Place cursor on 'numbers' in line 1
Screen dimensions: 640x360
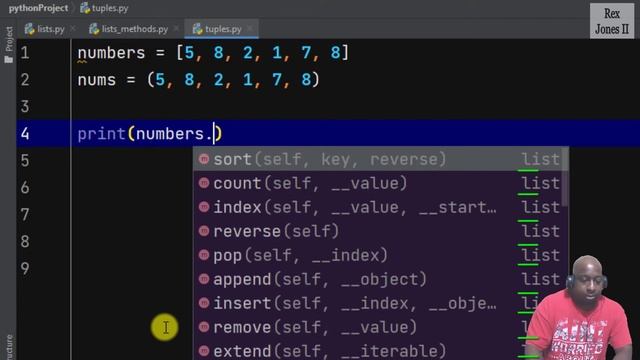[111, 53]
